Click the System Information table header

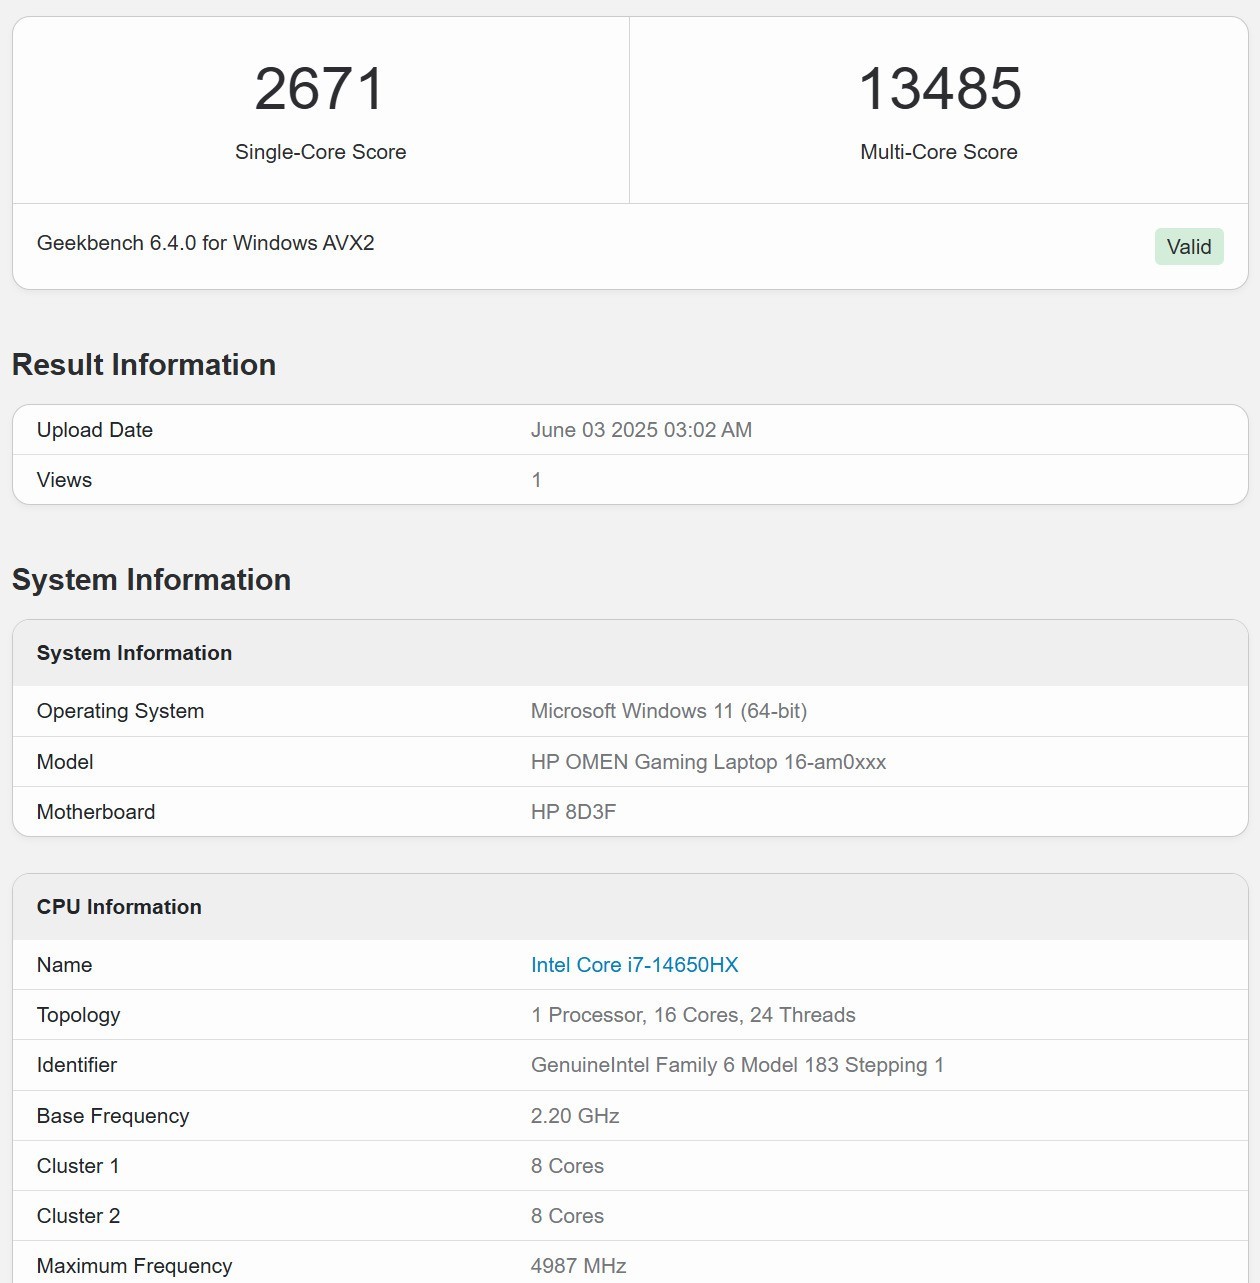coord(134,653)
